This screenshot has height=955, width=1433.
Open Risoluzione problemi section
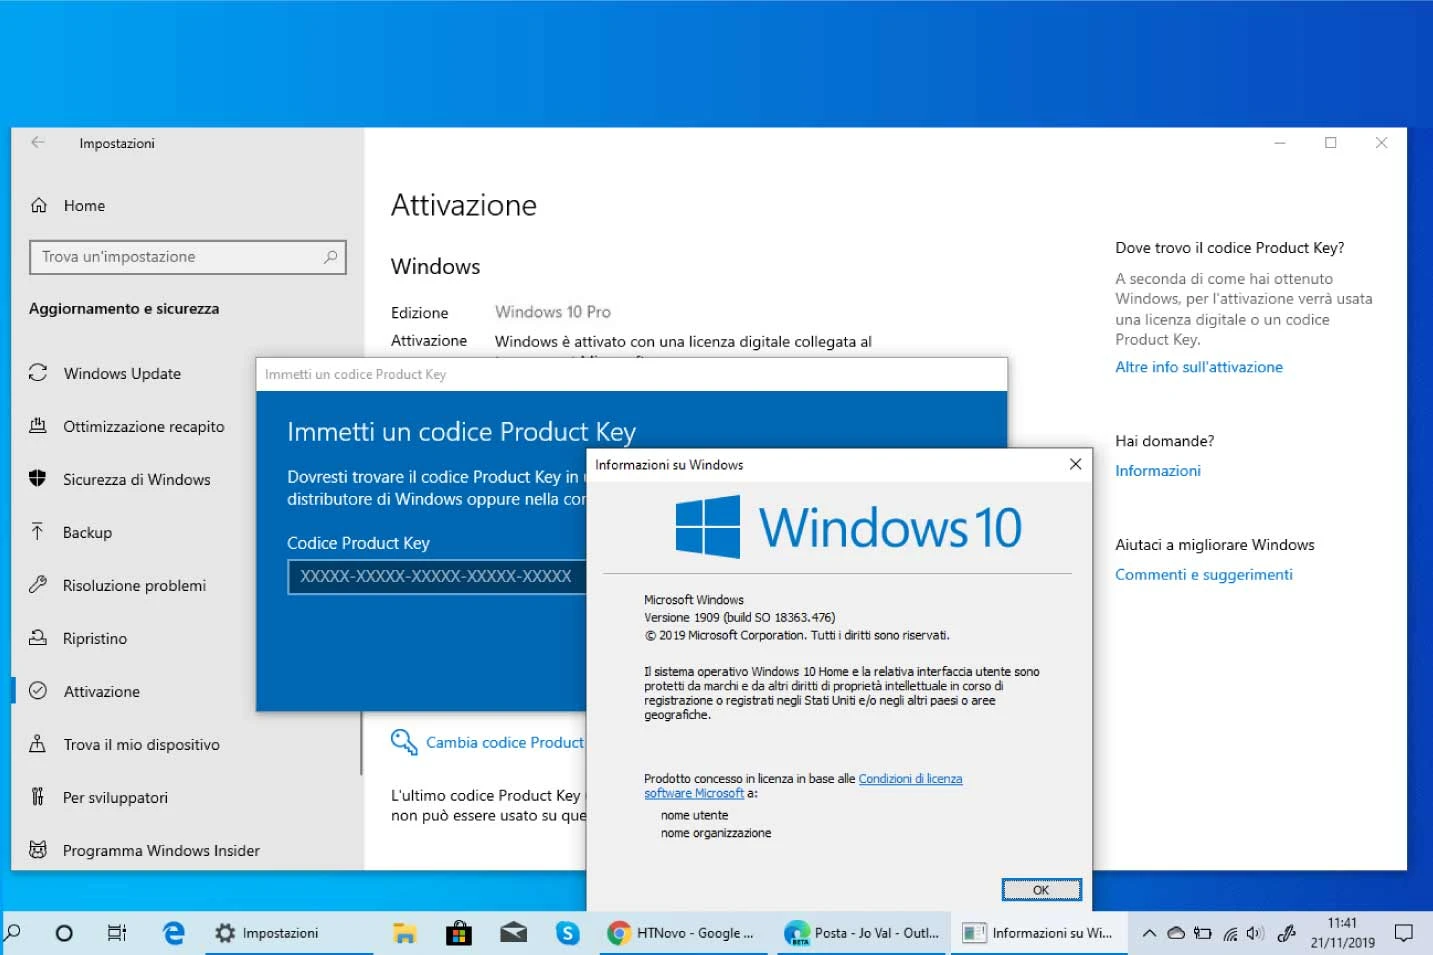click(x=134, y=585)
